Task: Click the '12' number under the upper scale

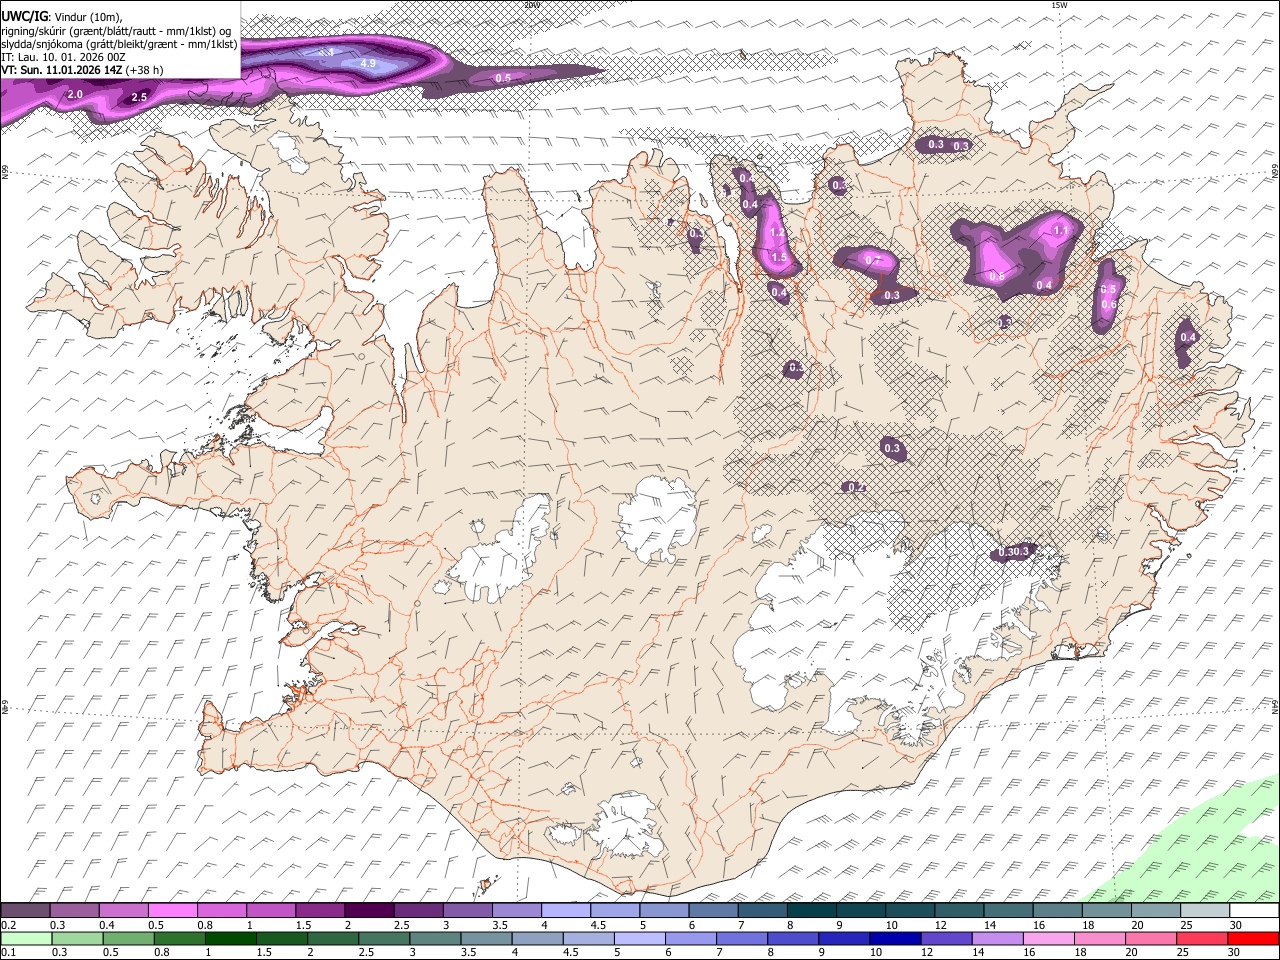Action: click(x=940, y=925)
